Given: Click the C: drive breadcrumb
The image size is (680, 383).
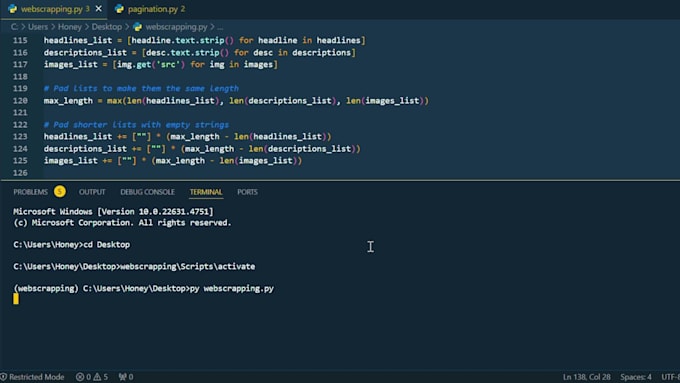Looking at the screenshot, I should click(x=14, y=27).
